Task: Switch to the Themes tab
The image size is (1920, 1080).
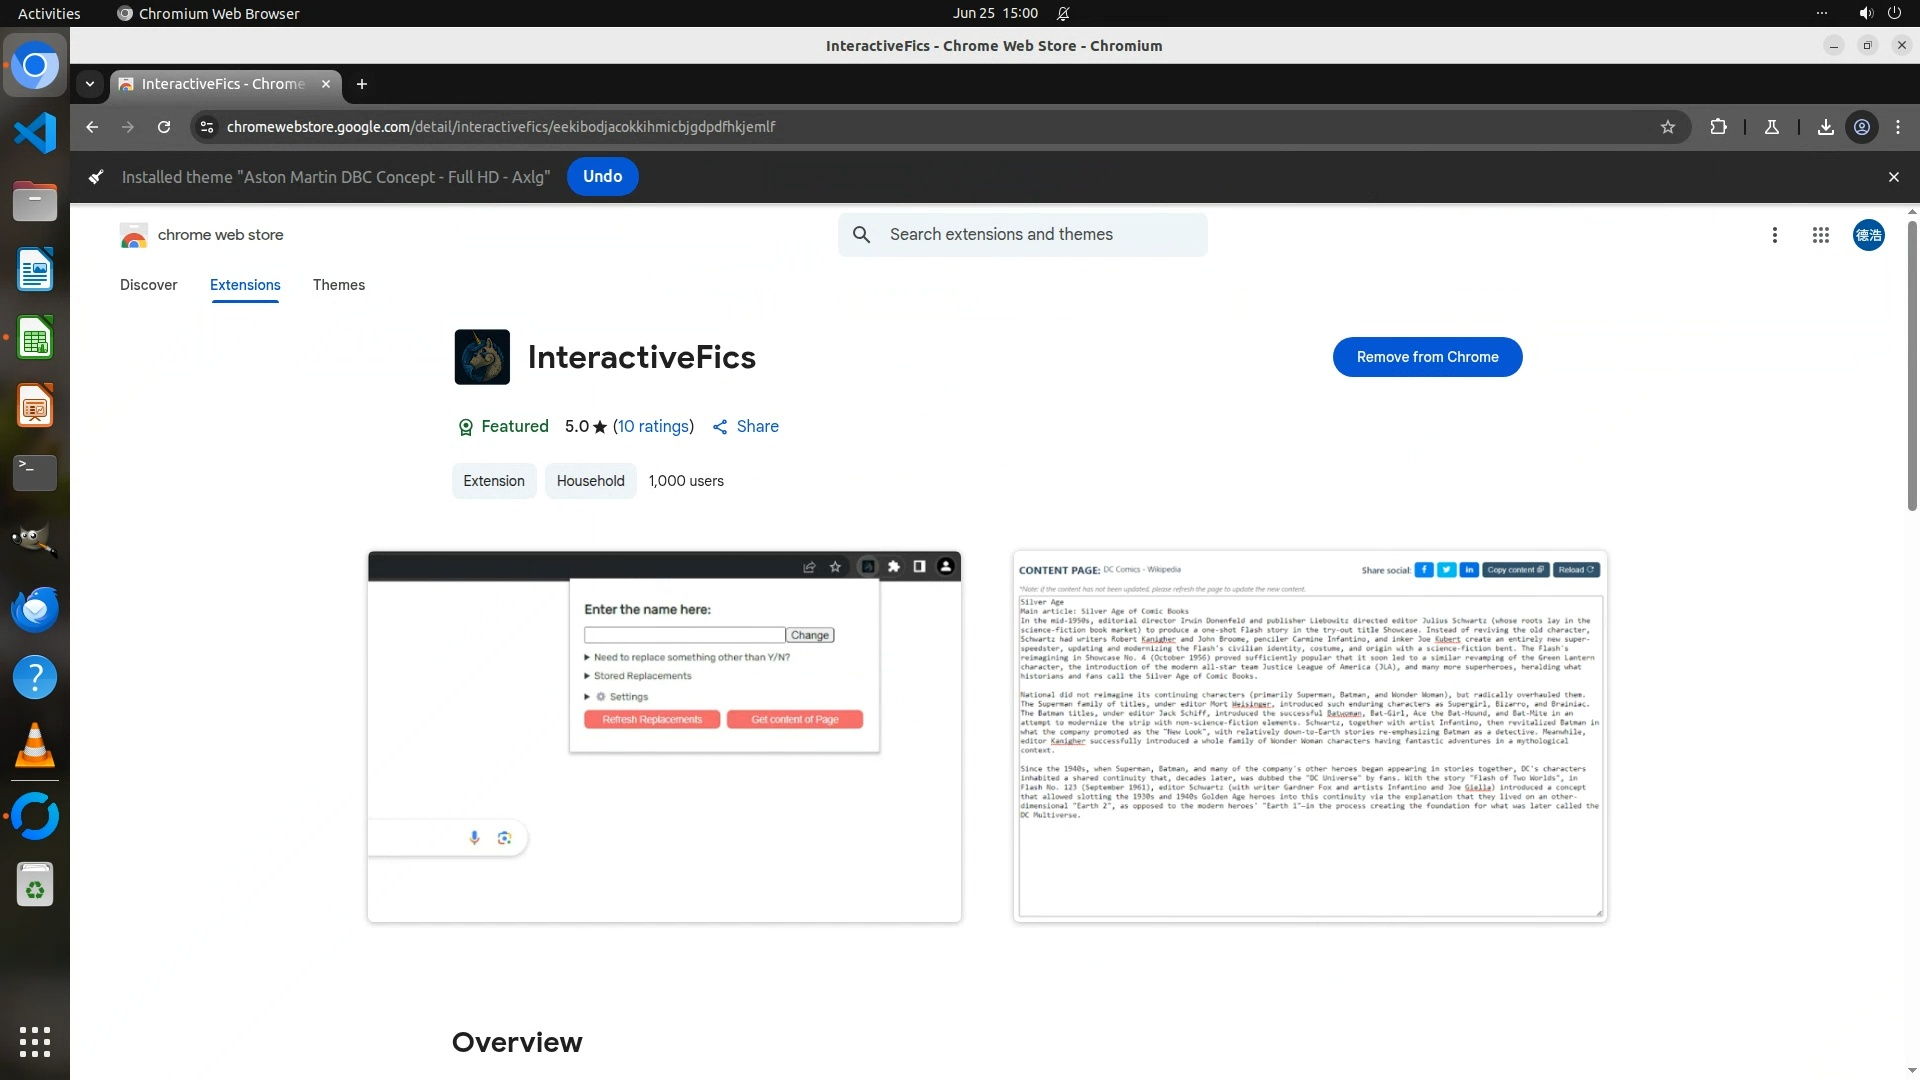Action: tap(338, 285)
